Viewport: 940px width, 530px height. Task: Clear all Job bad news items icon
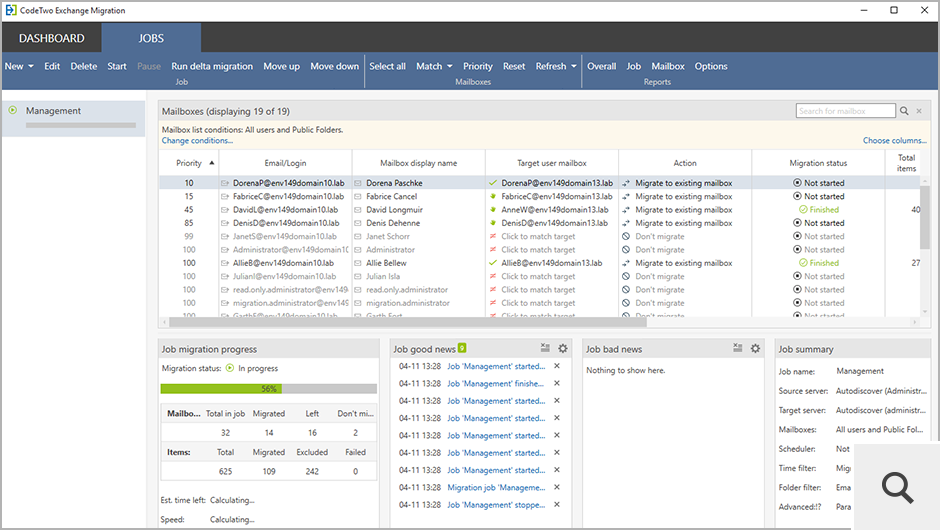737,348
